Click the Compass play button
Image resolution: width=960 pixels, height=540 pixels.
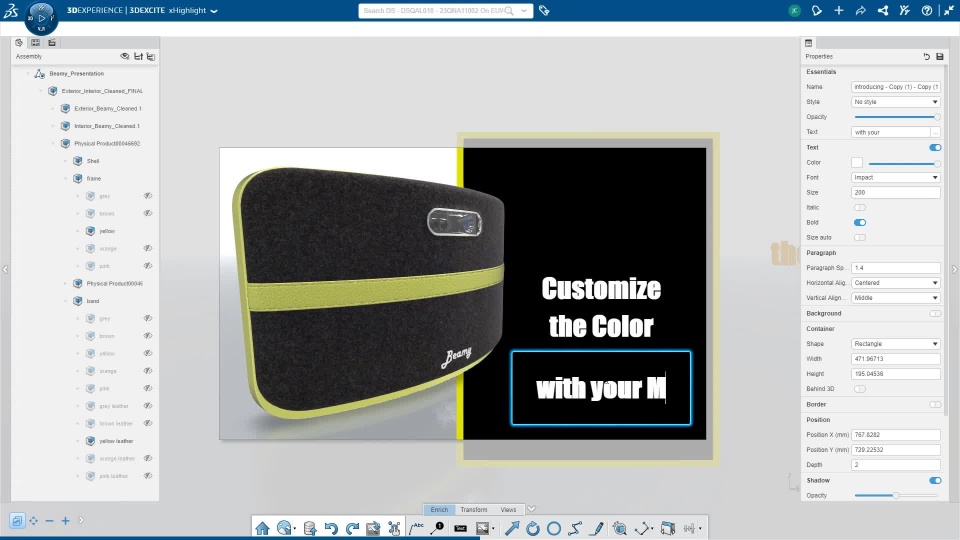(42, 18)
